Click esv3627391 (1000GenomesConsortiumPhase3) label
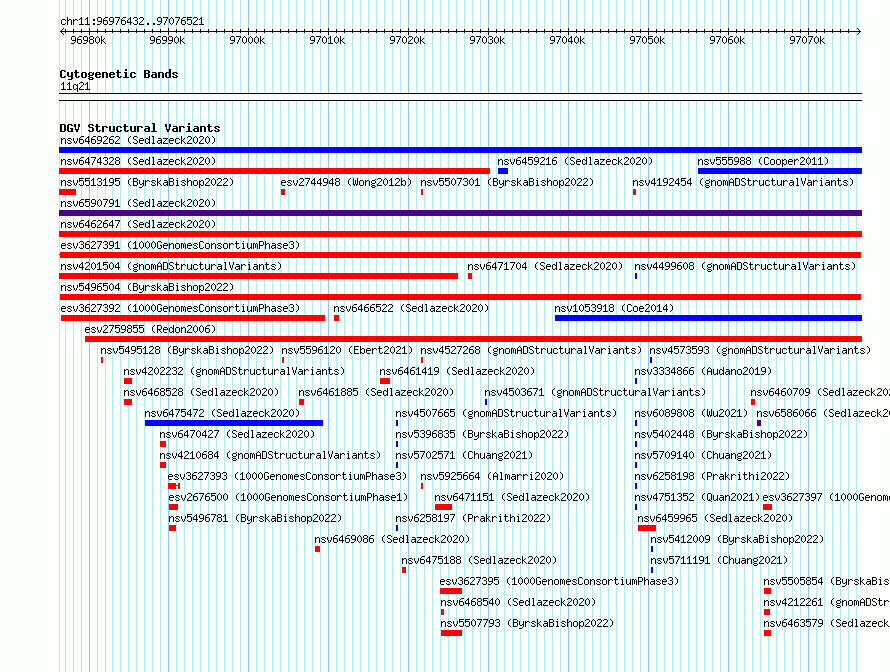The image size is (890, 672). [180, 245]
